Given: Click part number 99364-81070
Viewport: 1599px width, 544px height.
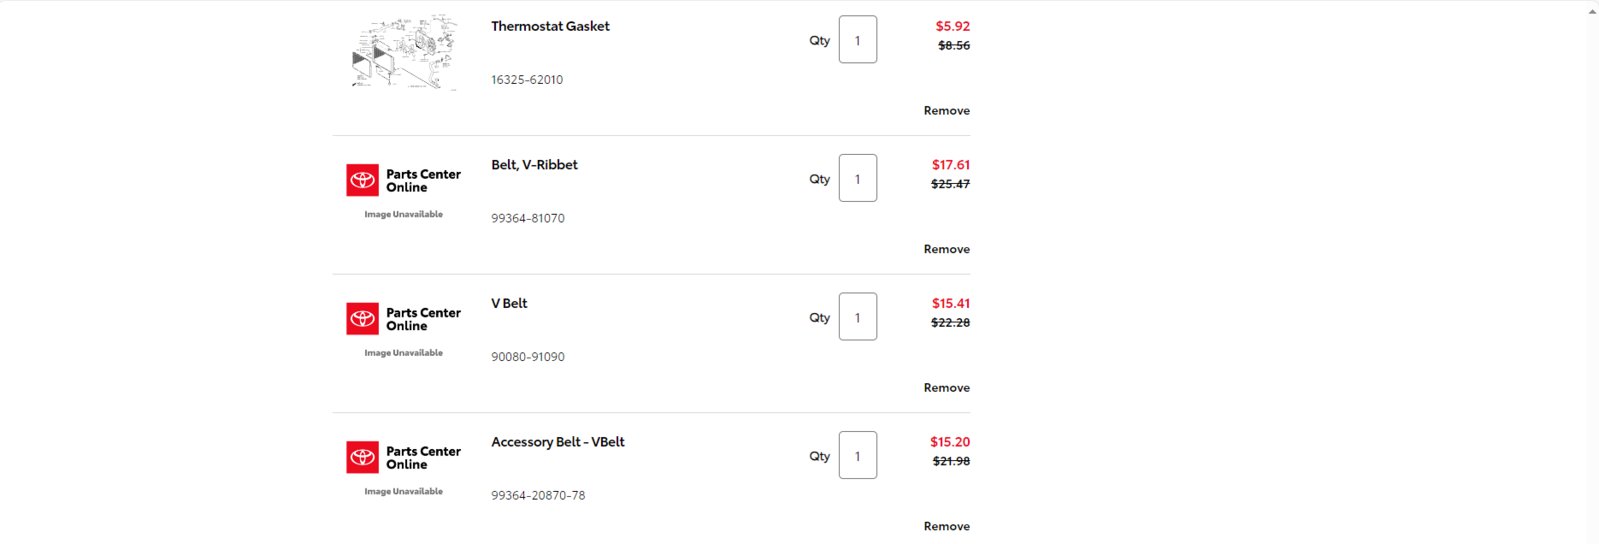Looking at the screenshot, I should click(x=528, y=218).
